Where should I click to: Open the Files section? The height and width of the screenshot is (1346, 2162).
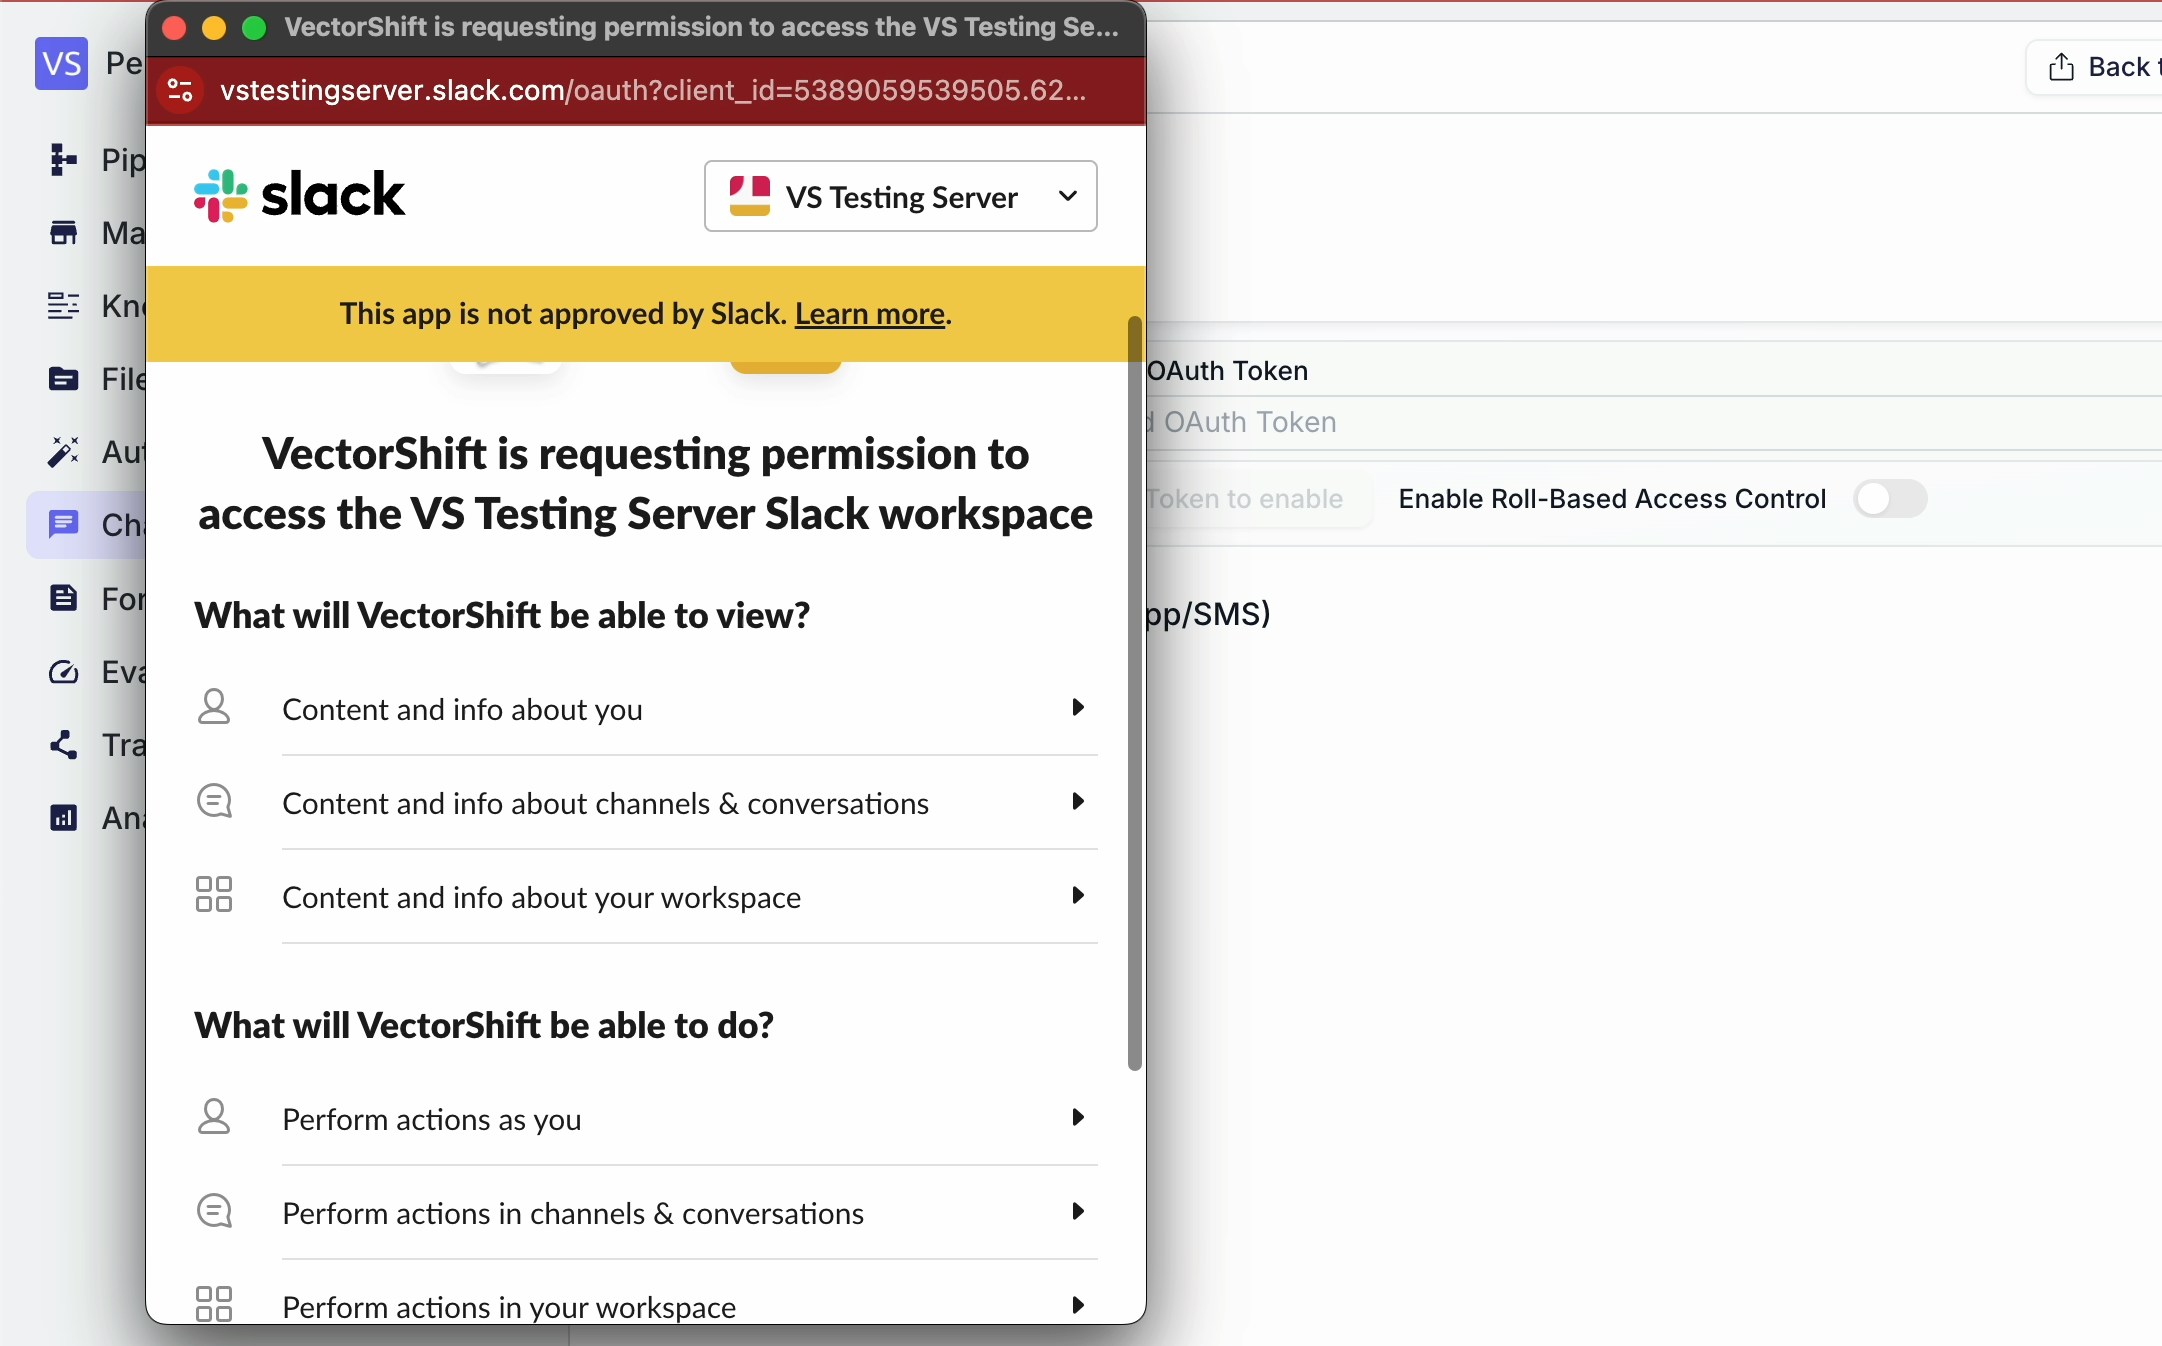click(65, 380)
